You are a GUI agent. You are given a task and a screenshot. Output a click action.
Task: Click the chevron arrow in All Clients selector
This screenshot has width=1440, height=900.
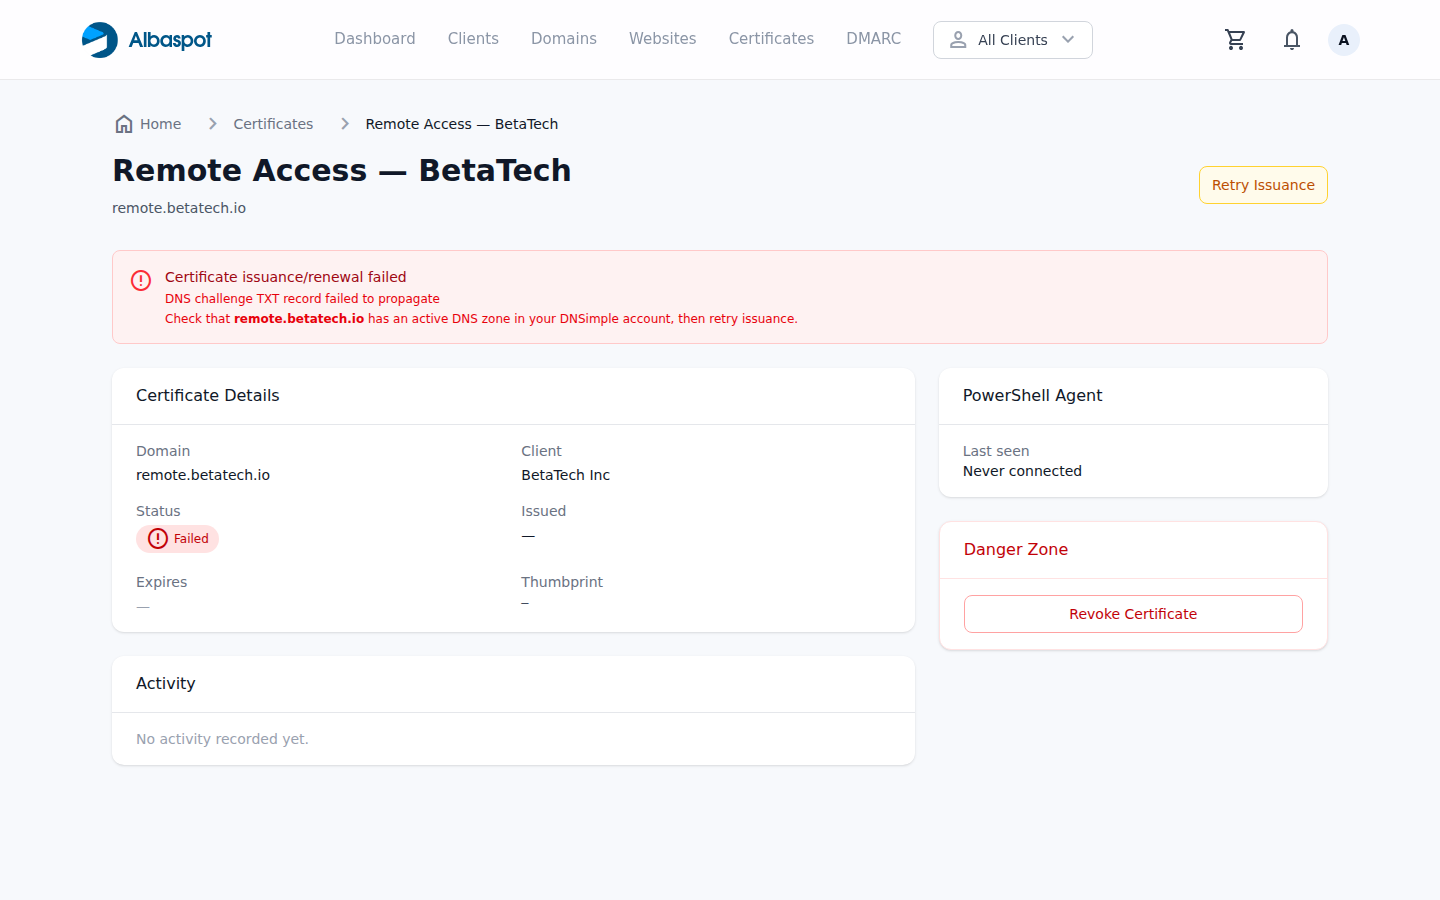click(1068, 40)
